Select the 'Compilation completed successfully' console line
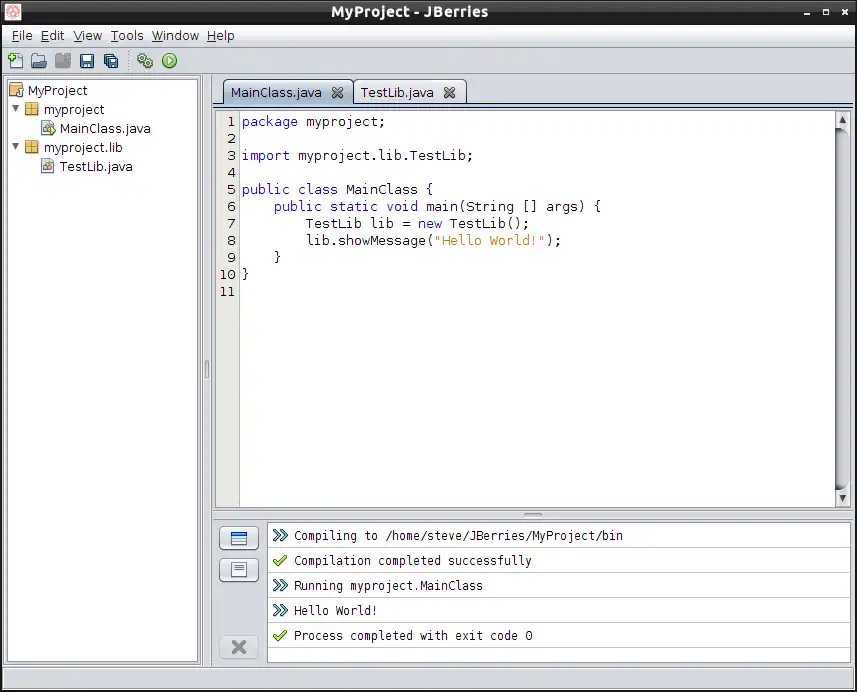This screenshot has width=857, height=692. (x=412, y=561)
